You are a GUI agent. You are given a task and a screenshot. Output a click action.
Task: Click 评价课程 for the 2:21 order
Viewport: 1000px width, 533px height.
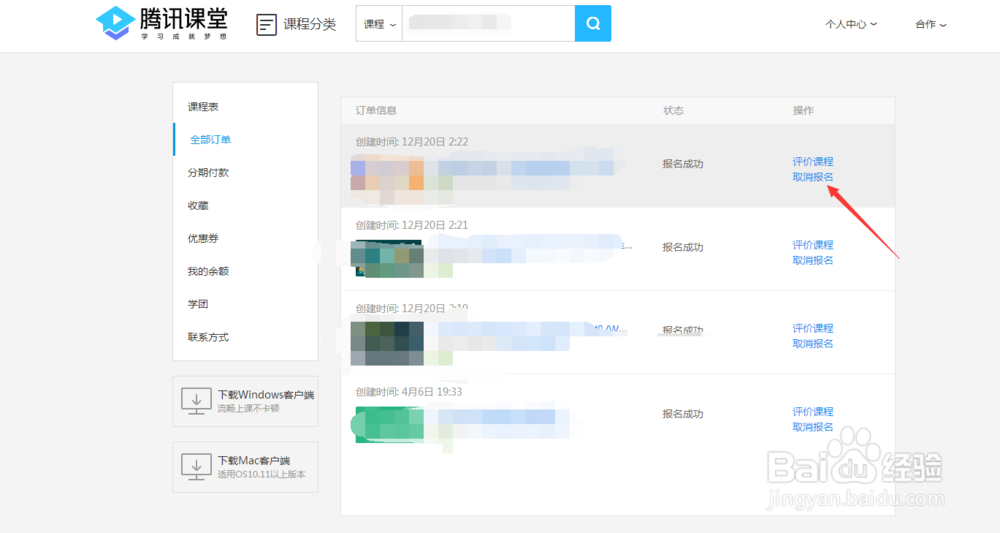812,245
